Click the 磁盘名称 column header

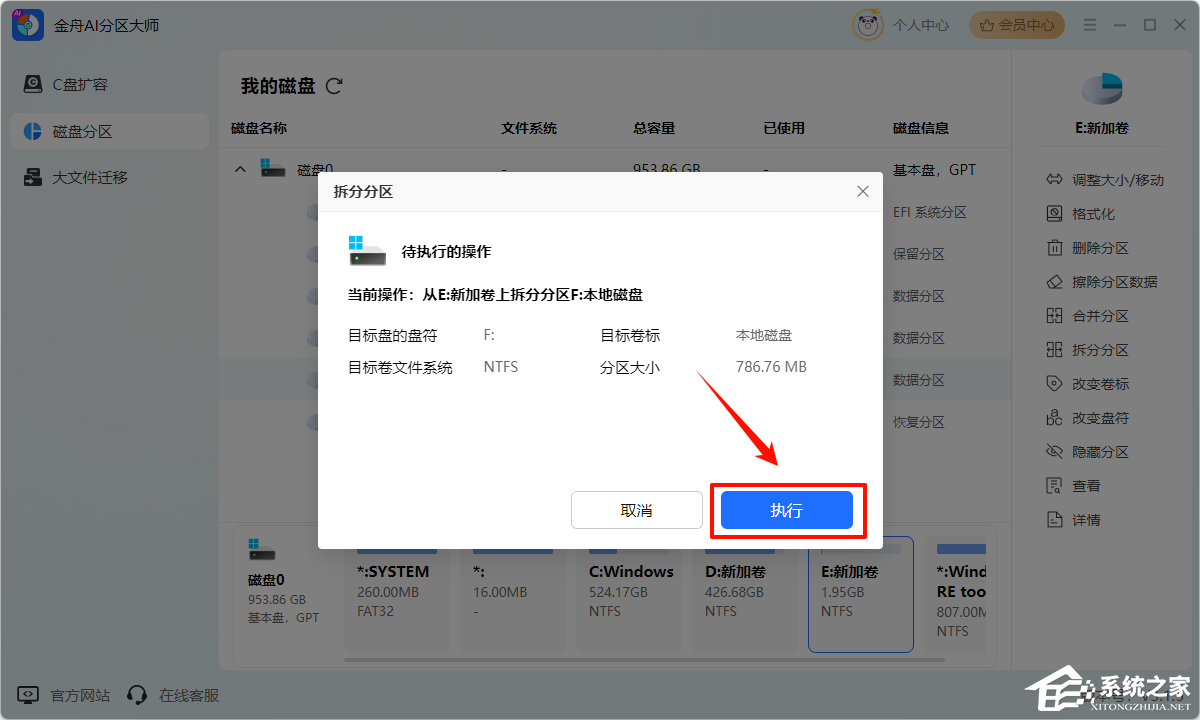[259, 128]
